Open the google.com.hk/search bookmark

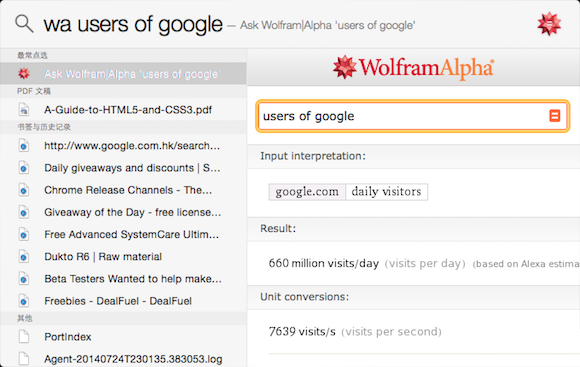click(x=123, y=146)
